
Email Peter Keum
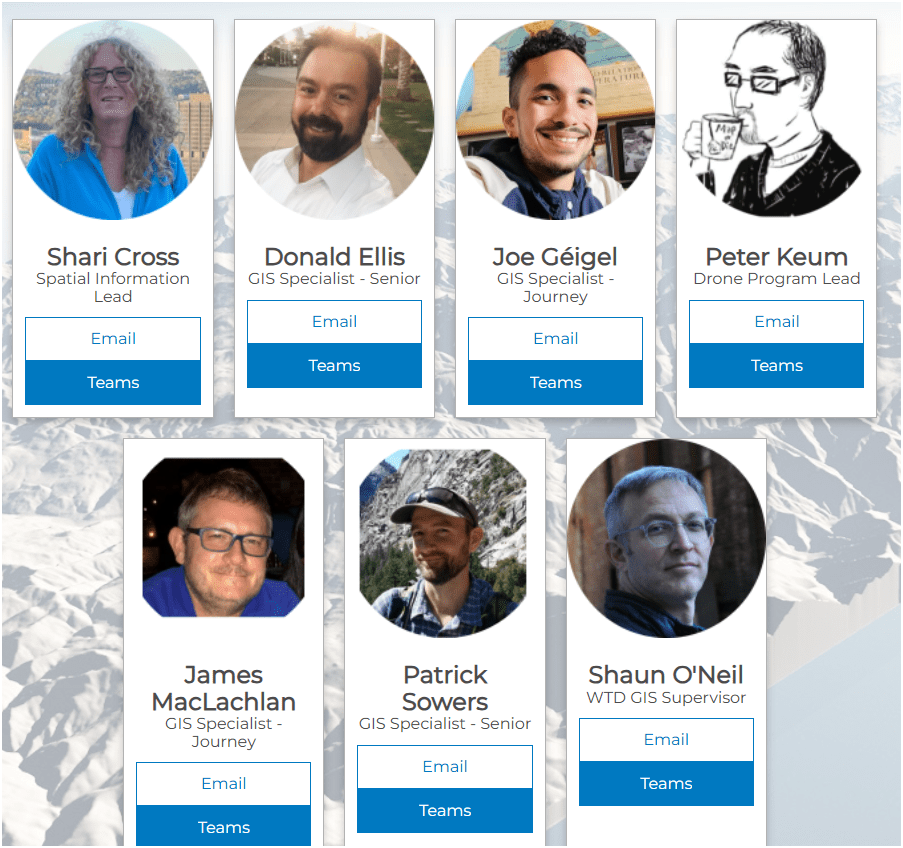pyautogui.click(x=777, y=322)
